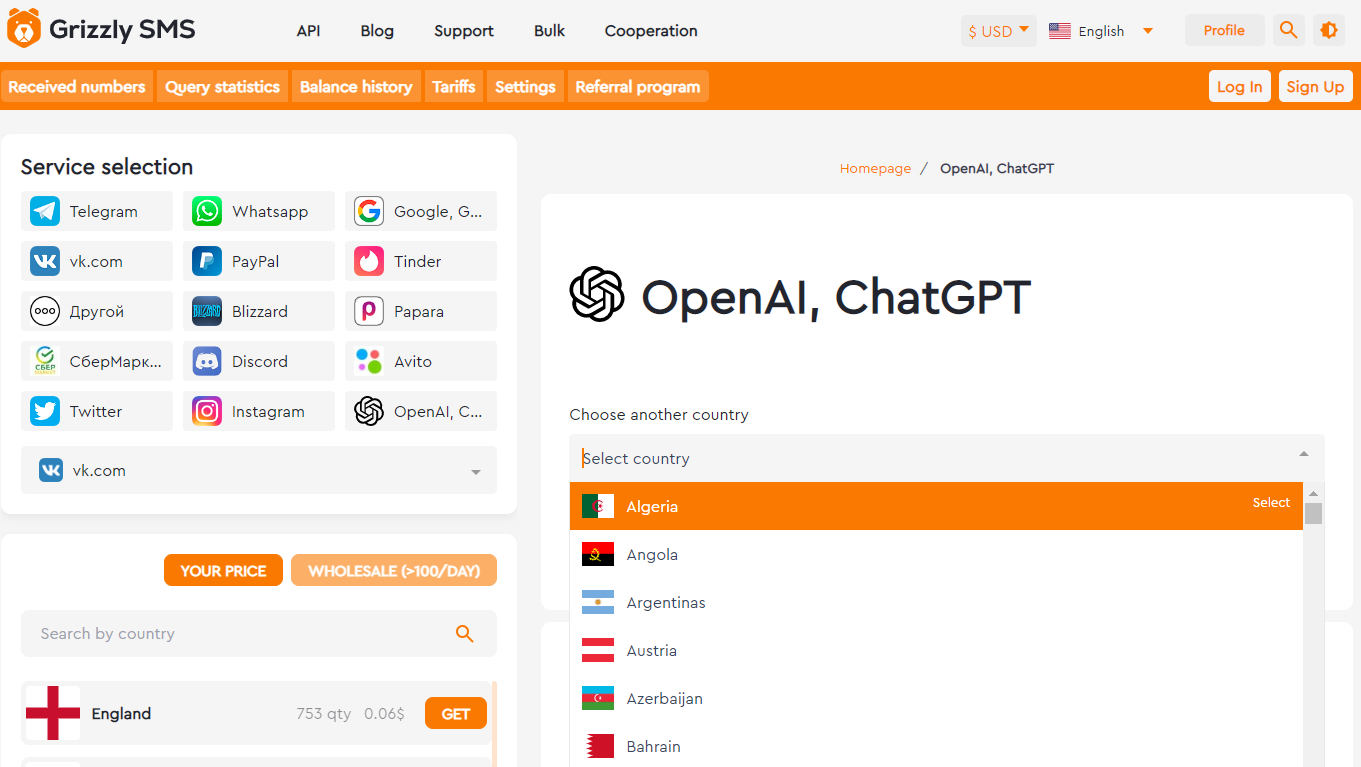
Task: Open the search magnifier icon in header
Action: point(1289,30)
